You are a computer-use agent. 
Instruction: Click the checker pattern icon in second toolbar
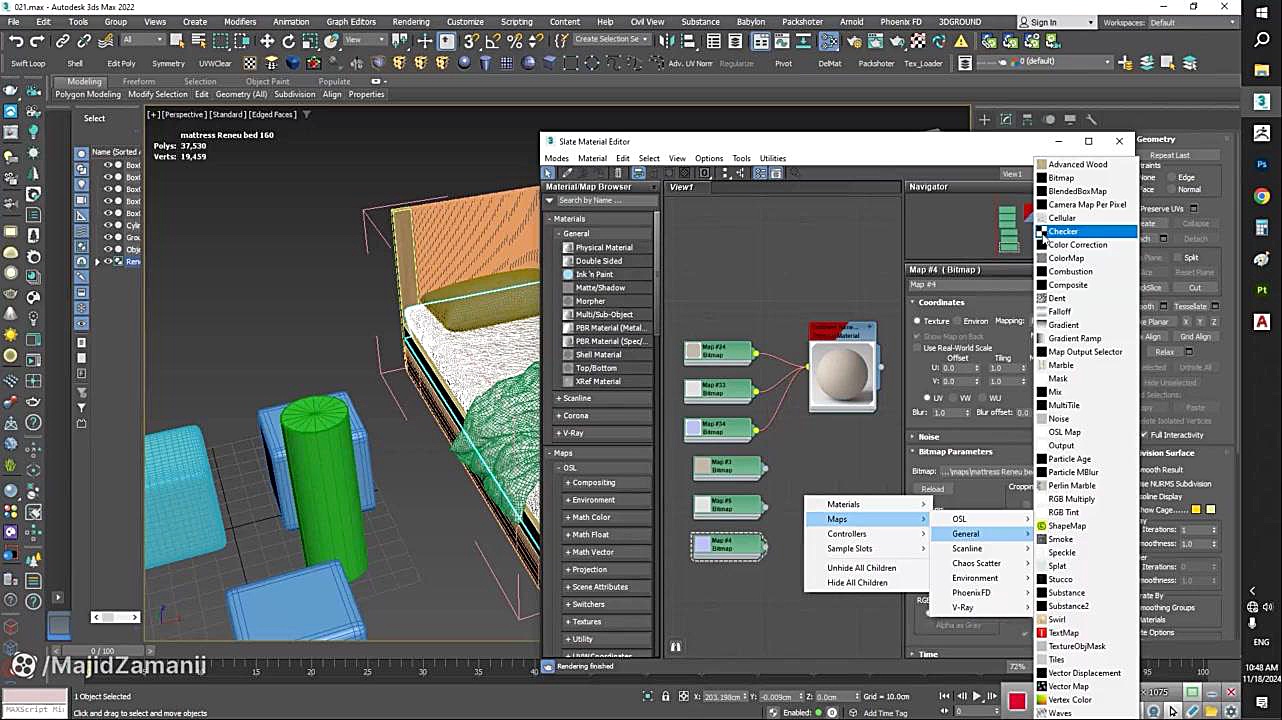pyautogui.click(x=250, y=63)
